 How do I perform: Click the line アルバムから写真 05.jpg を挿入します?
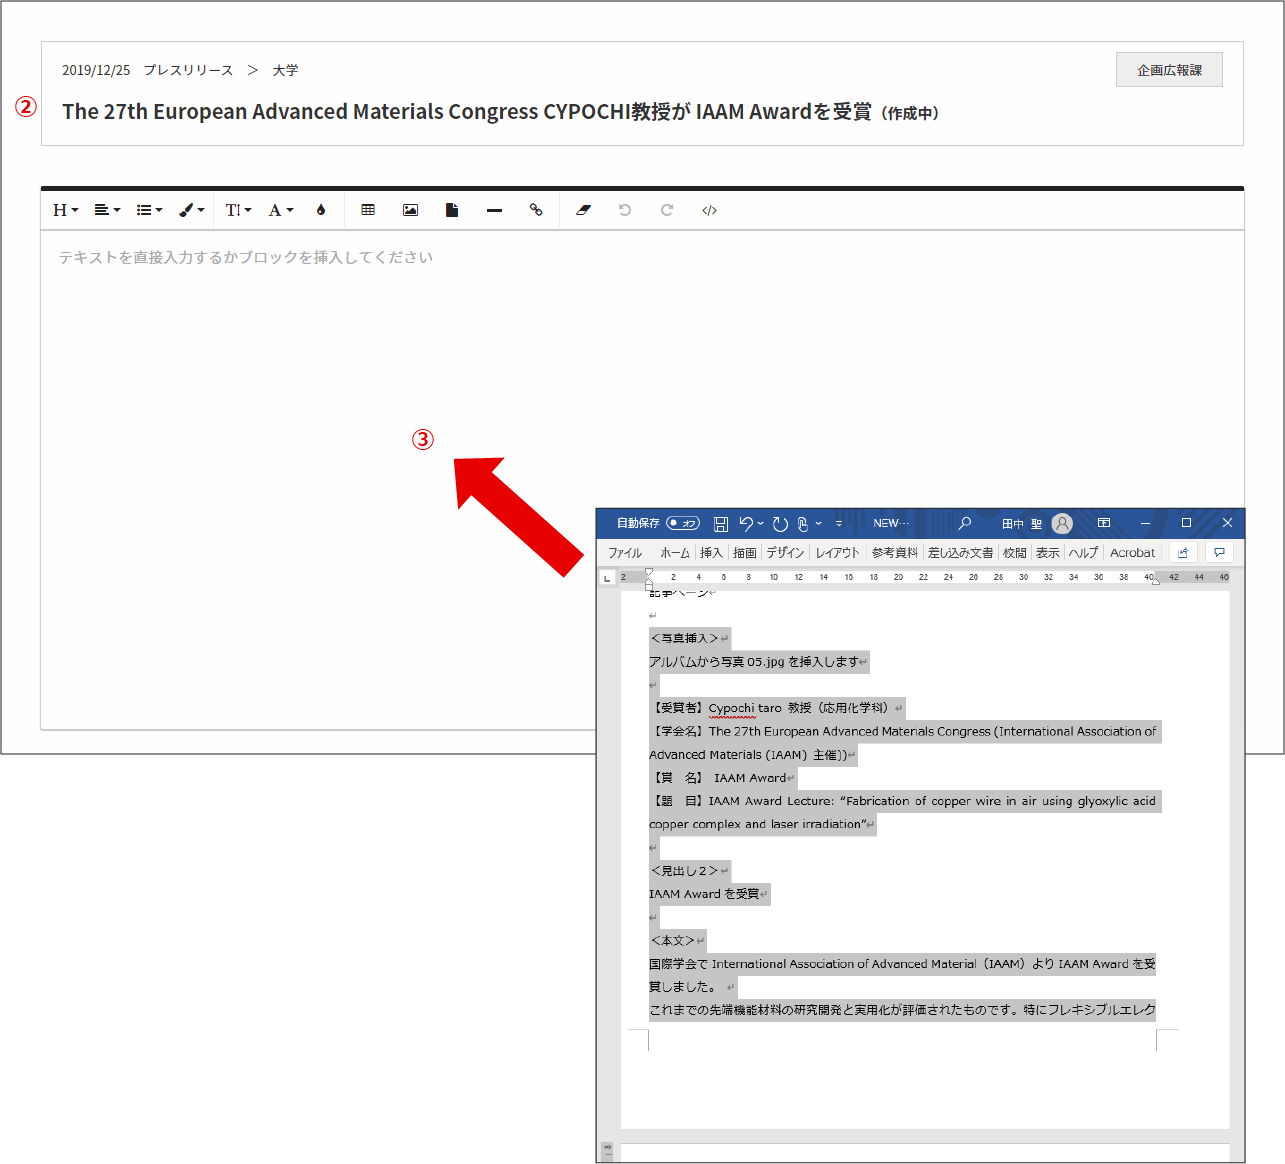pyautogui.click(x=754, y=661)
